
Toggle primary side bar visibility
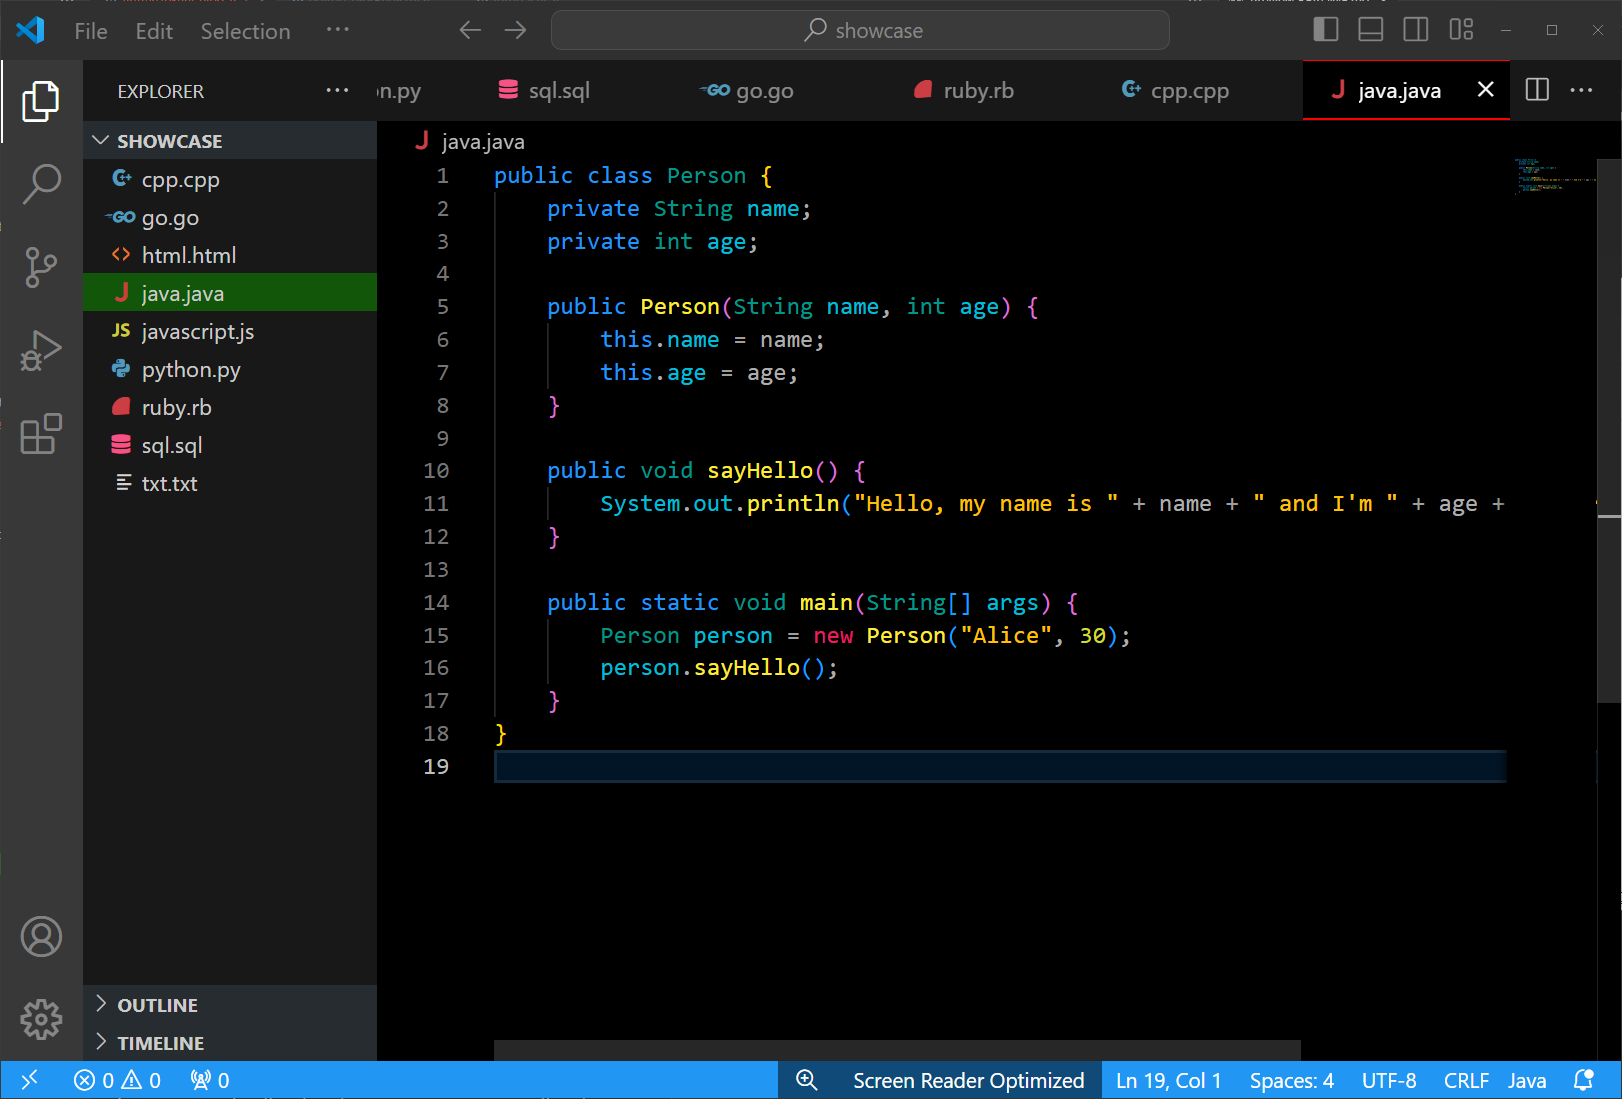[1326, 30]
